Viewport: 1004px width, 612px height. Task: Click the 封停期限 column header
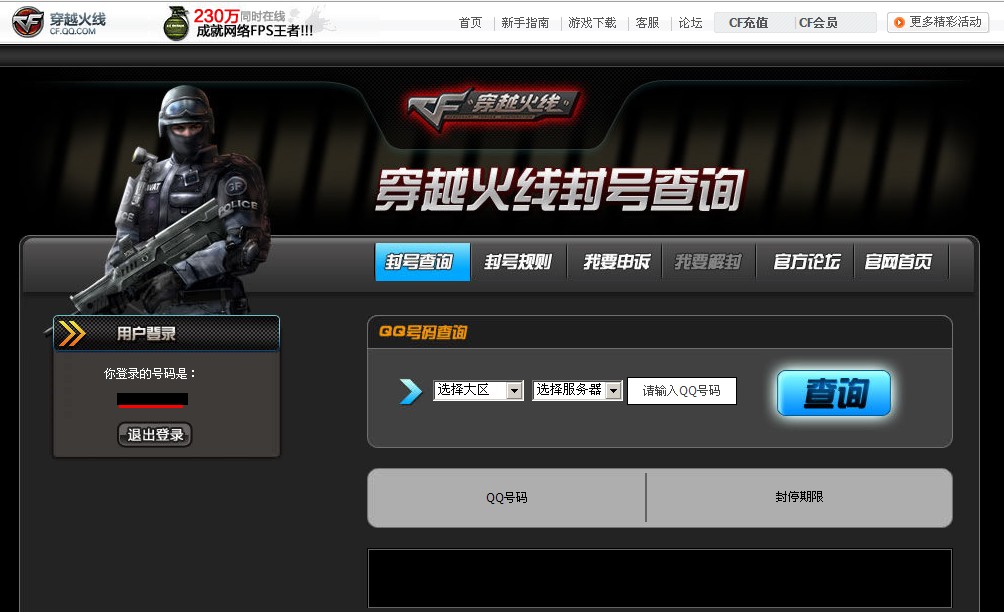(x=799, y=497)
